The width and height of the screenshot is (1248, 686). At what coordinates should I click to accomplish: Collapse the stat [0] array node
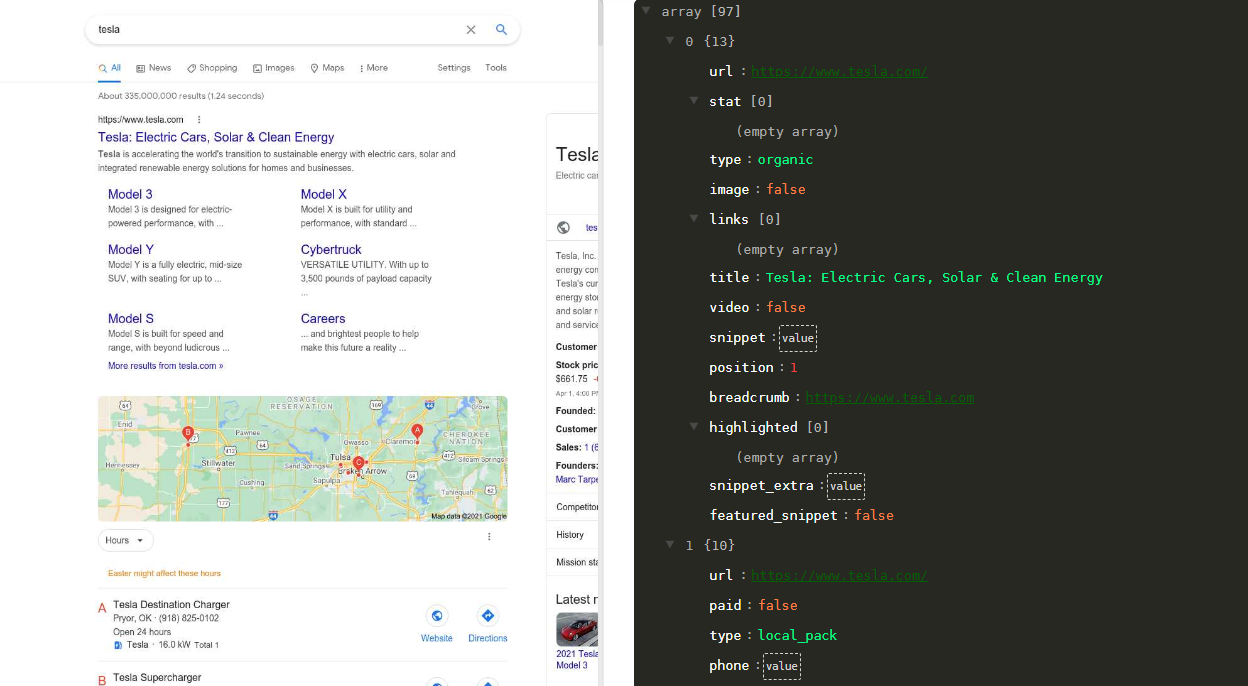(x=694, y=101)
